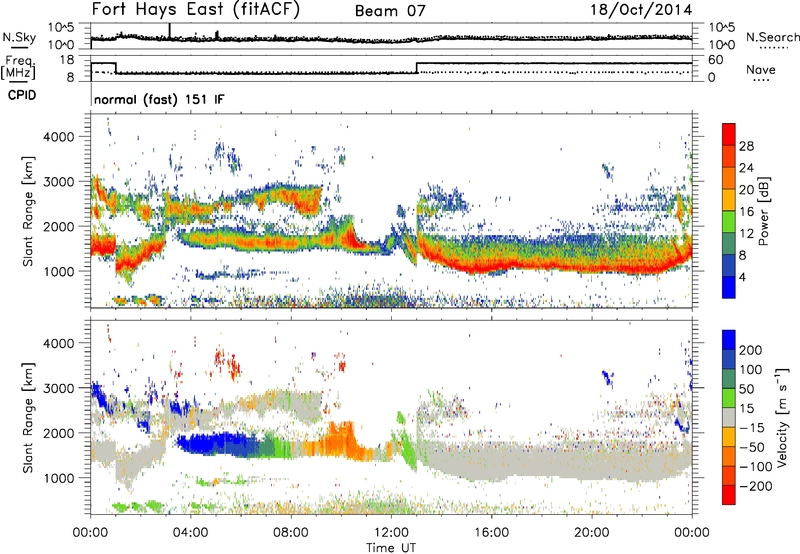Click the 'Slant Range [km]' label of power panel
The width and height of the screenshot is (800, 554).
pos(28,211)
